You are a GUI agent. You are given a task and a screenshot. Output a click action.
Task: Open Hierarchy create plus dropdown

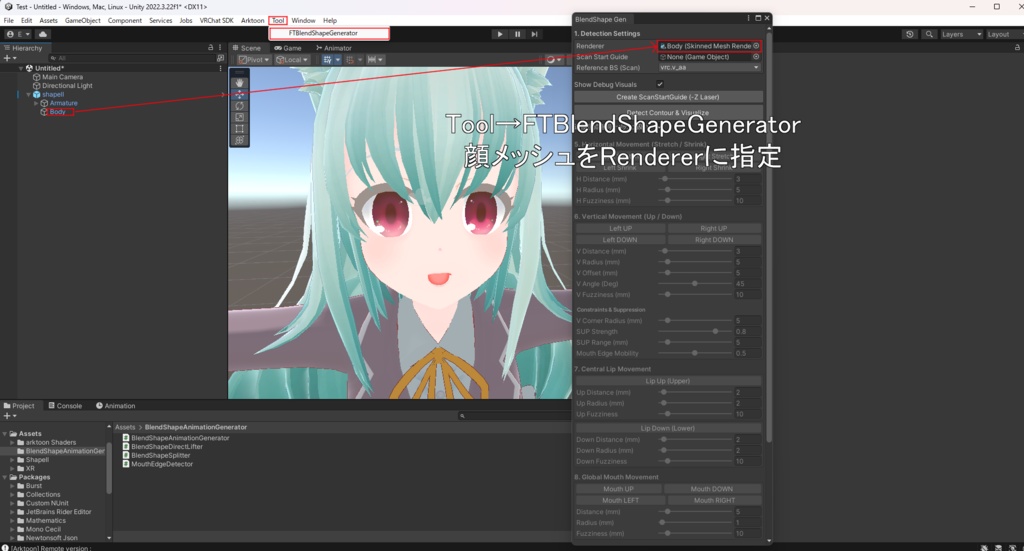coord(10,58)
